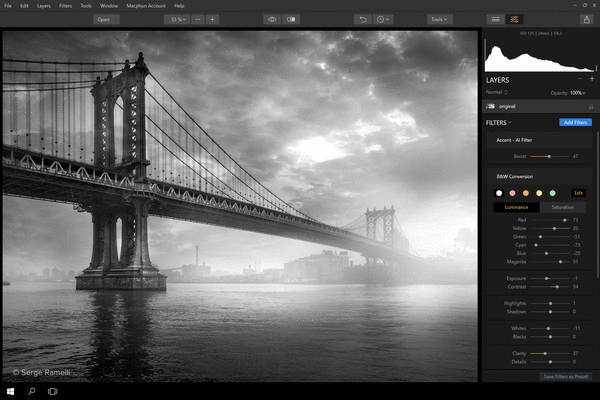The width and height of the screenshot is (600, 400).
Task: Click the zoom in plus button
Action: (212, 19)
